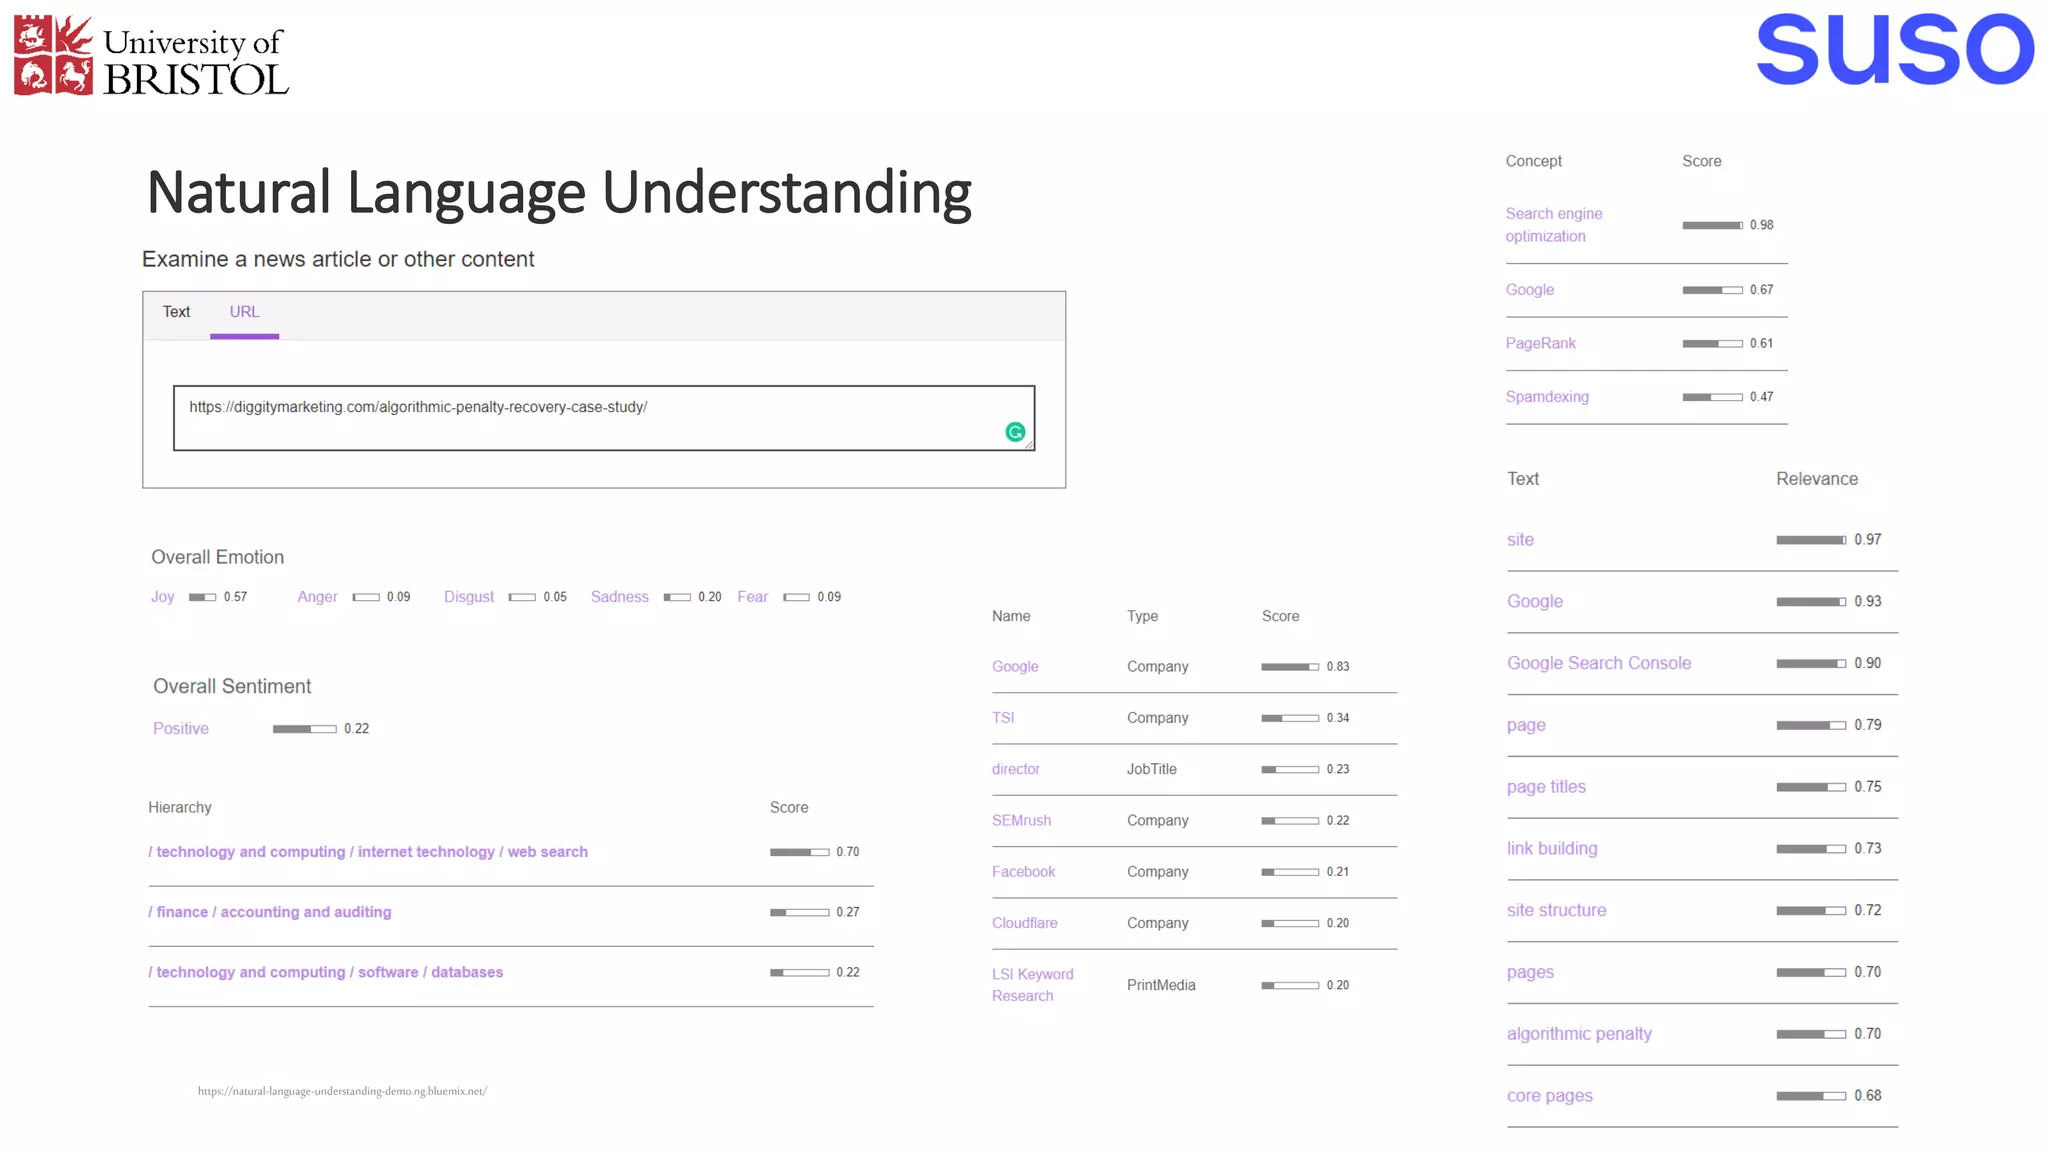Click the 'page' keyword with relevance 0.79
The height and width of the screenshot is (1152, 2048).
[x=1526, y=726]
